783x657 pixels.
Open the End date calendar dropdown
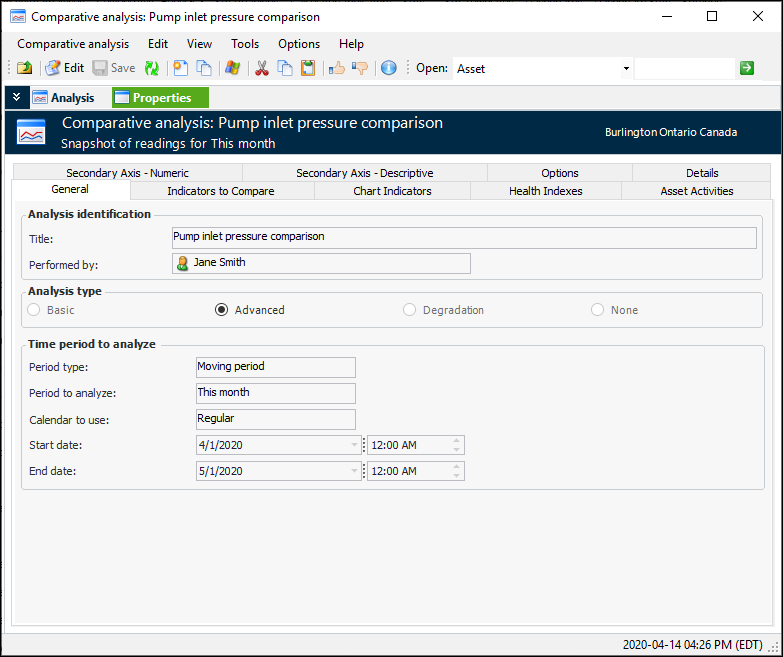pos(354,471)
